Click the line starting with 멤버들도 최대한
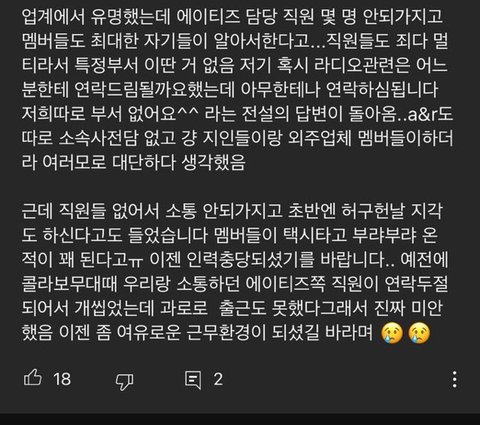This screenshot has height=425, width=480. 235,41
